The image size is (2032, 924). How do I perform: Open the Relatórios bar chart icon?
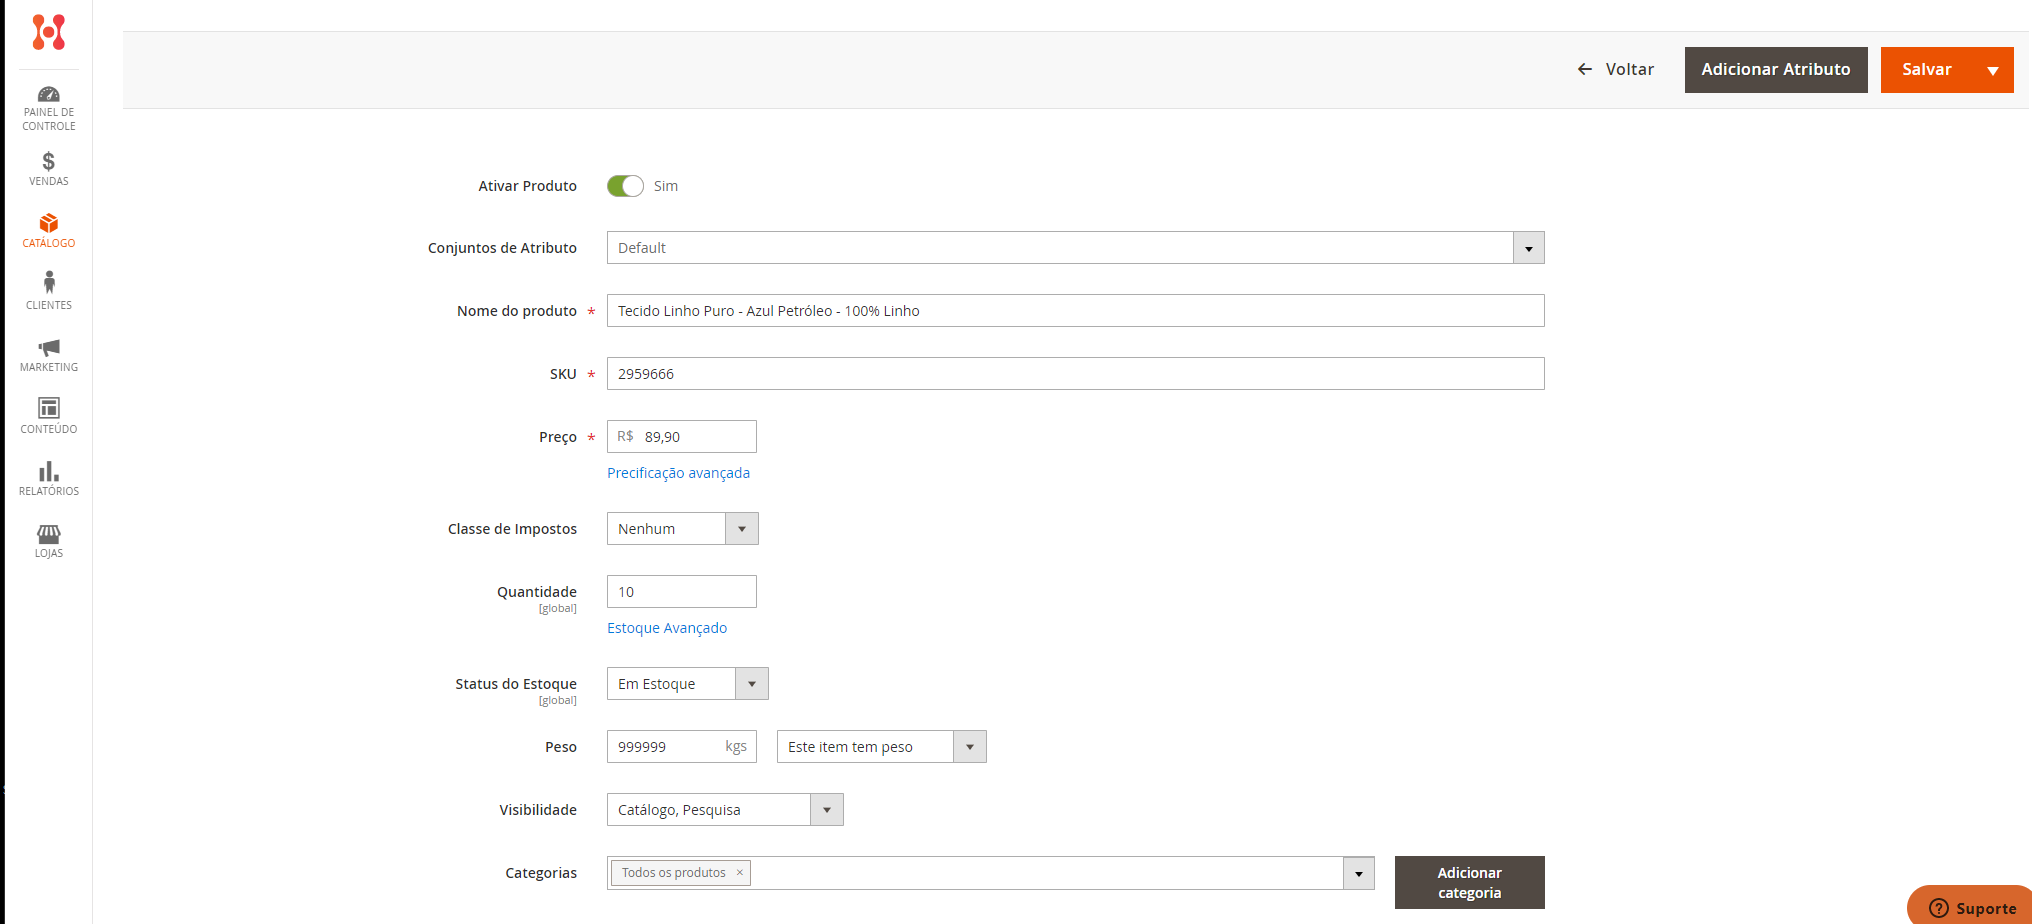(x=48, y=471)
